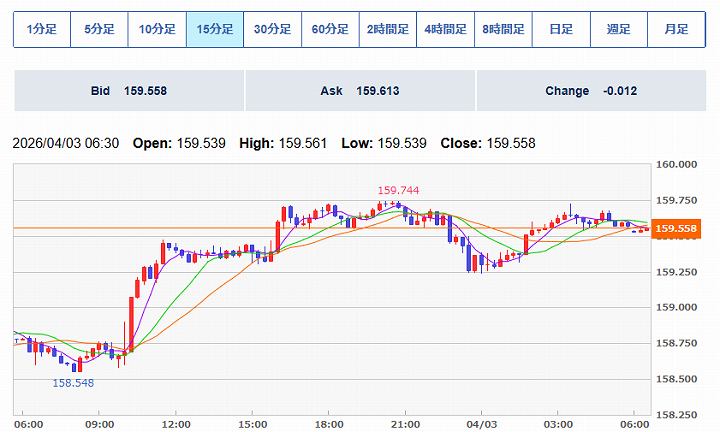Image resolution: width=720 pixels, height=432 pixels.
Task: Choose the 4時間足 interval tab
Action: [446, 29]
